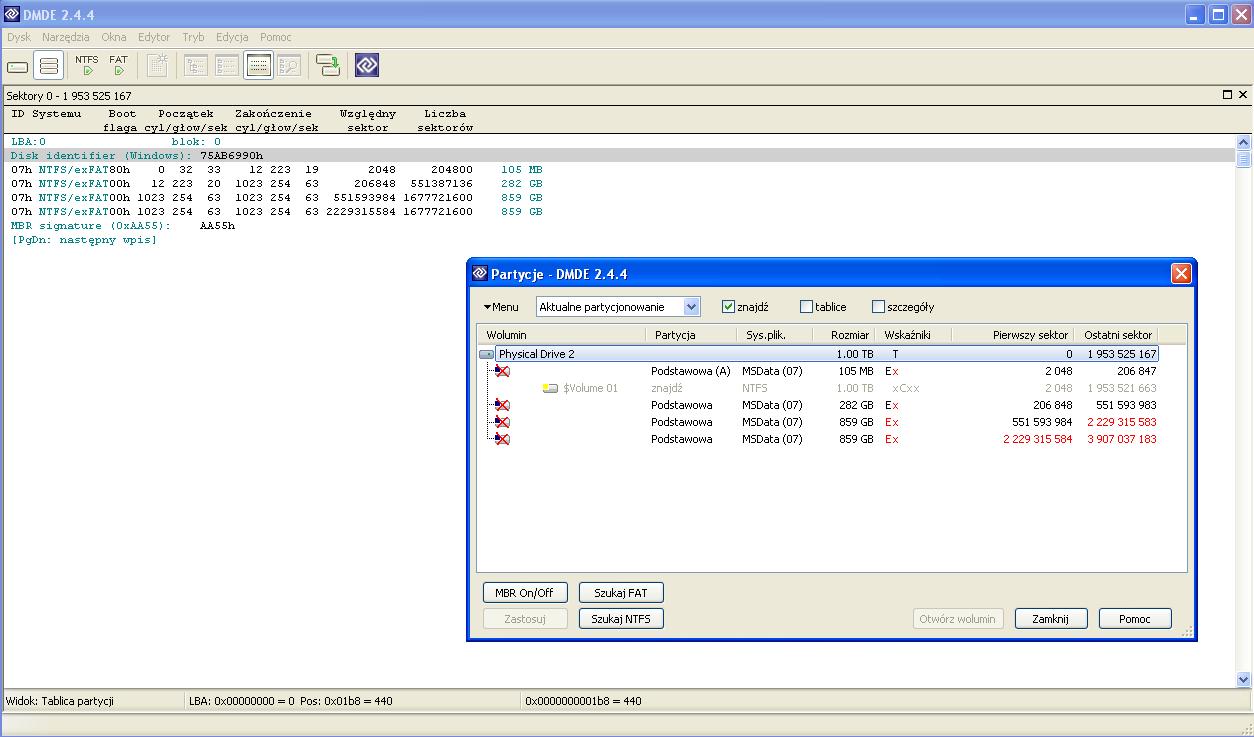1254x737 pixels.
Task: Open the Narzędzia menu
Action: click(x=66, y=37)
